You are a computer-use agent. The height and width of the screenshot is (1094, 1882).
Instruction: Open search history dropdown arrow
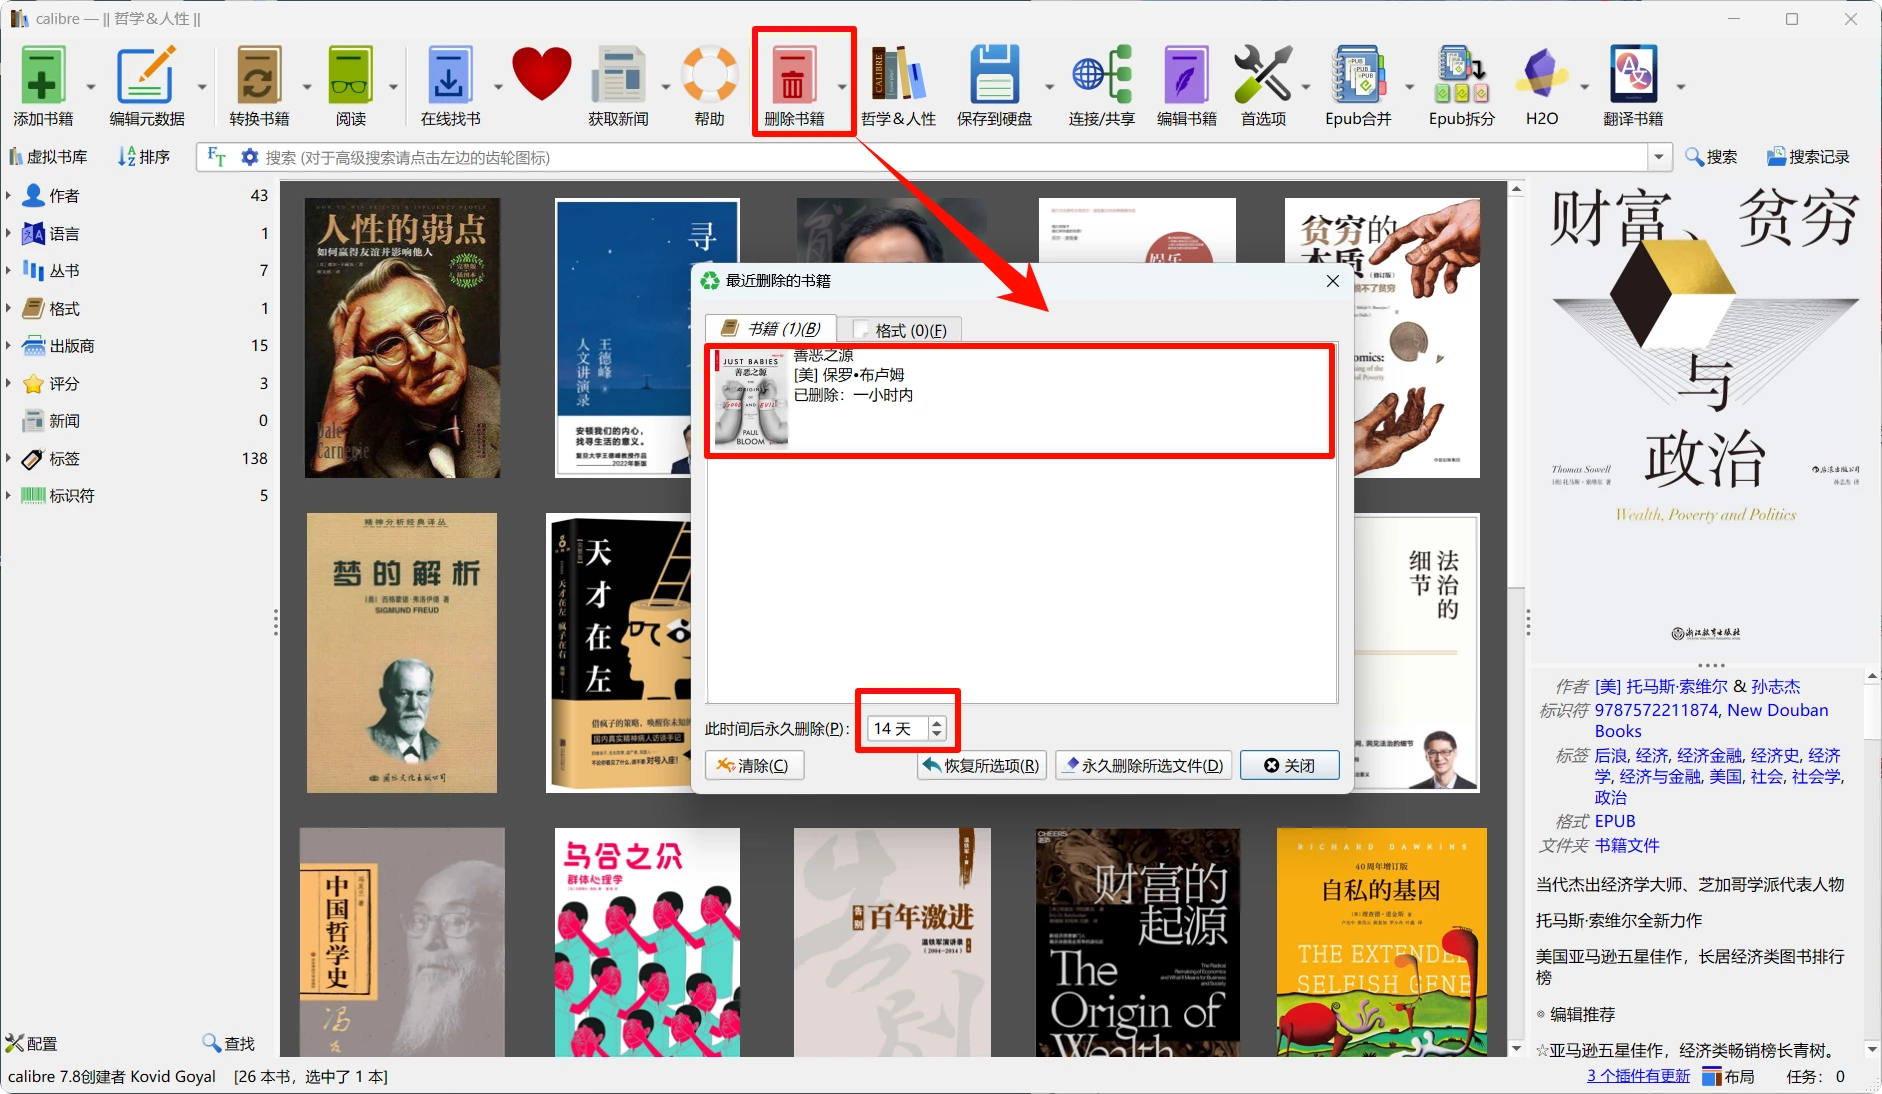1659,157
